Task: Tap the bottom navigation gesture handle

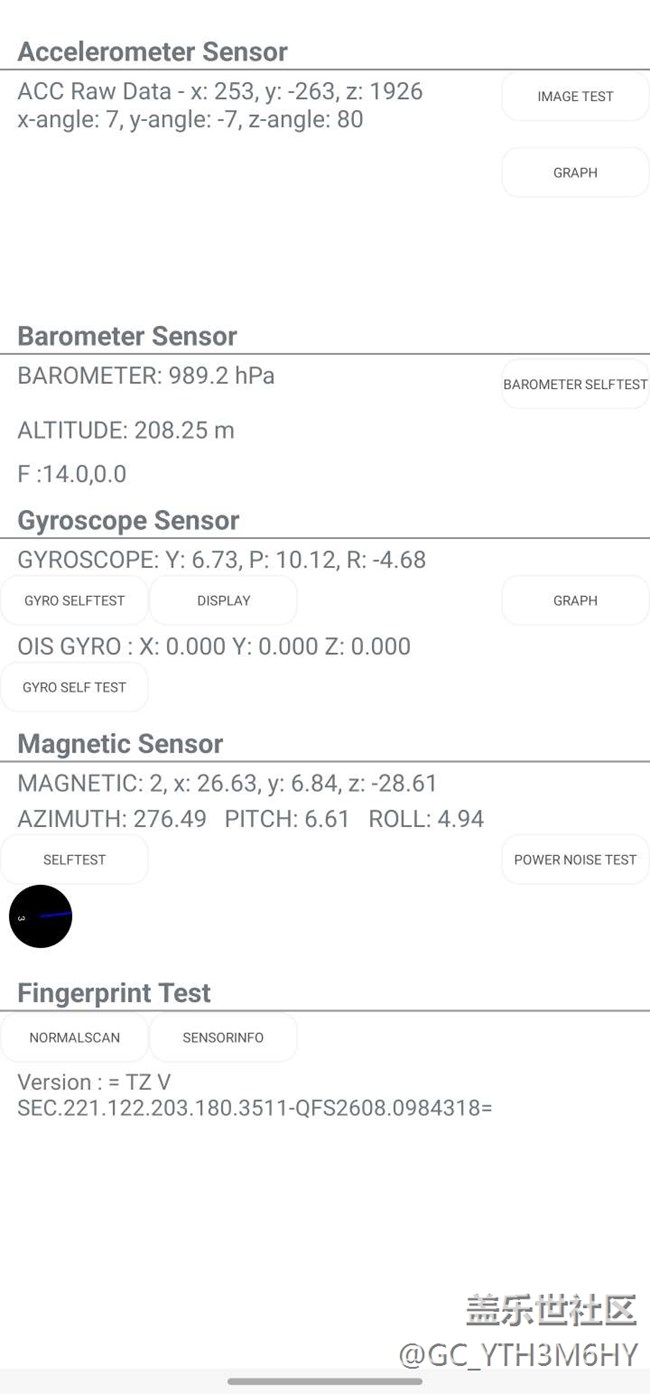Action: (325, 1381)
